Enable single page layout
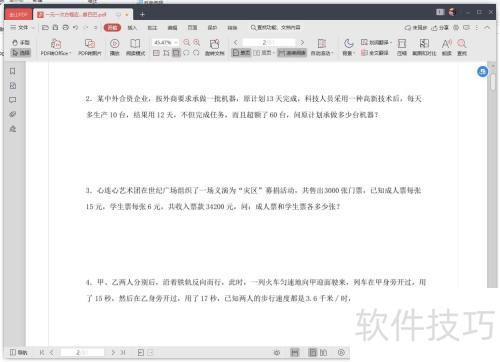The width and height of the screenshot is (500, 362). pos(241,53)
